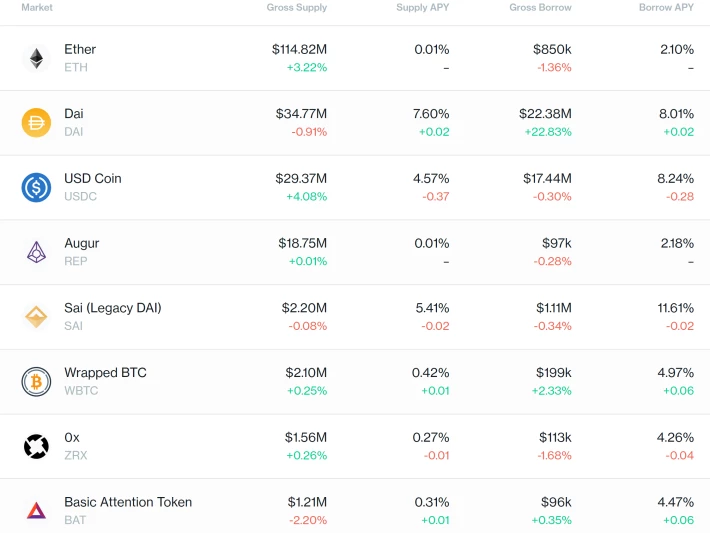710x533 pixels.
Task: Sort by Gross Borrow column header
Action: [540, 7]
